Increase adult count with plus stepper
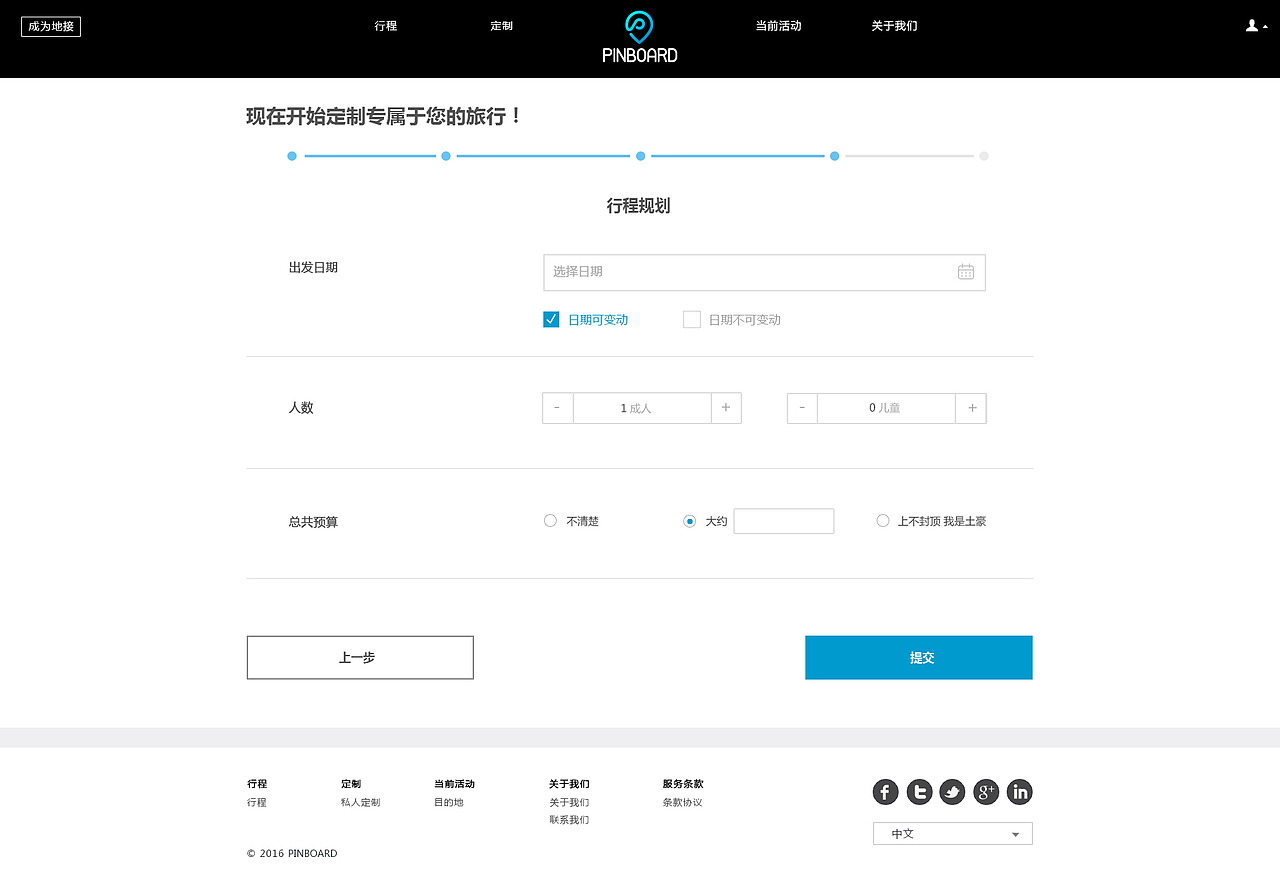Image resolution: width=1280 pixels, height=883 pixels. click(x=726, y=408)
